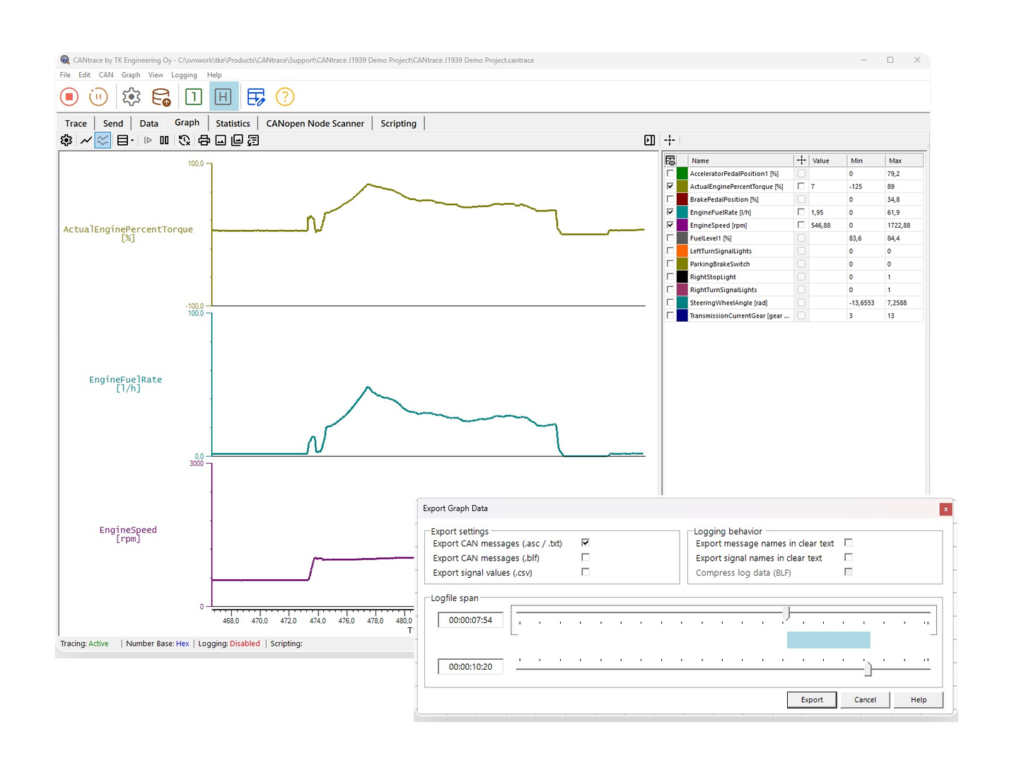Click the logfile span start slider handle
The height and width of the screenshot is (768, 1024).
pyautogui.click(x=787, y=613)
